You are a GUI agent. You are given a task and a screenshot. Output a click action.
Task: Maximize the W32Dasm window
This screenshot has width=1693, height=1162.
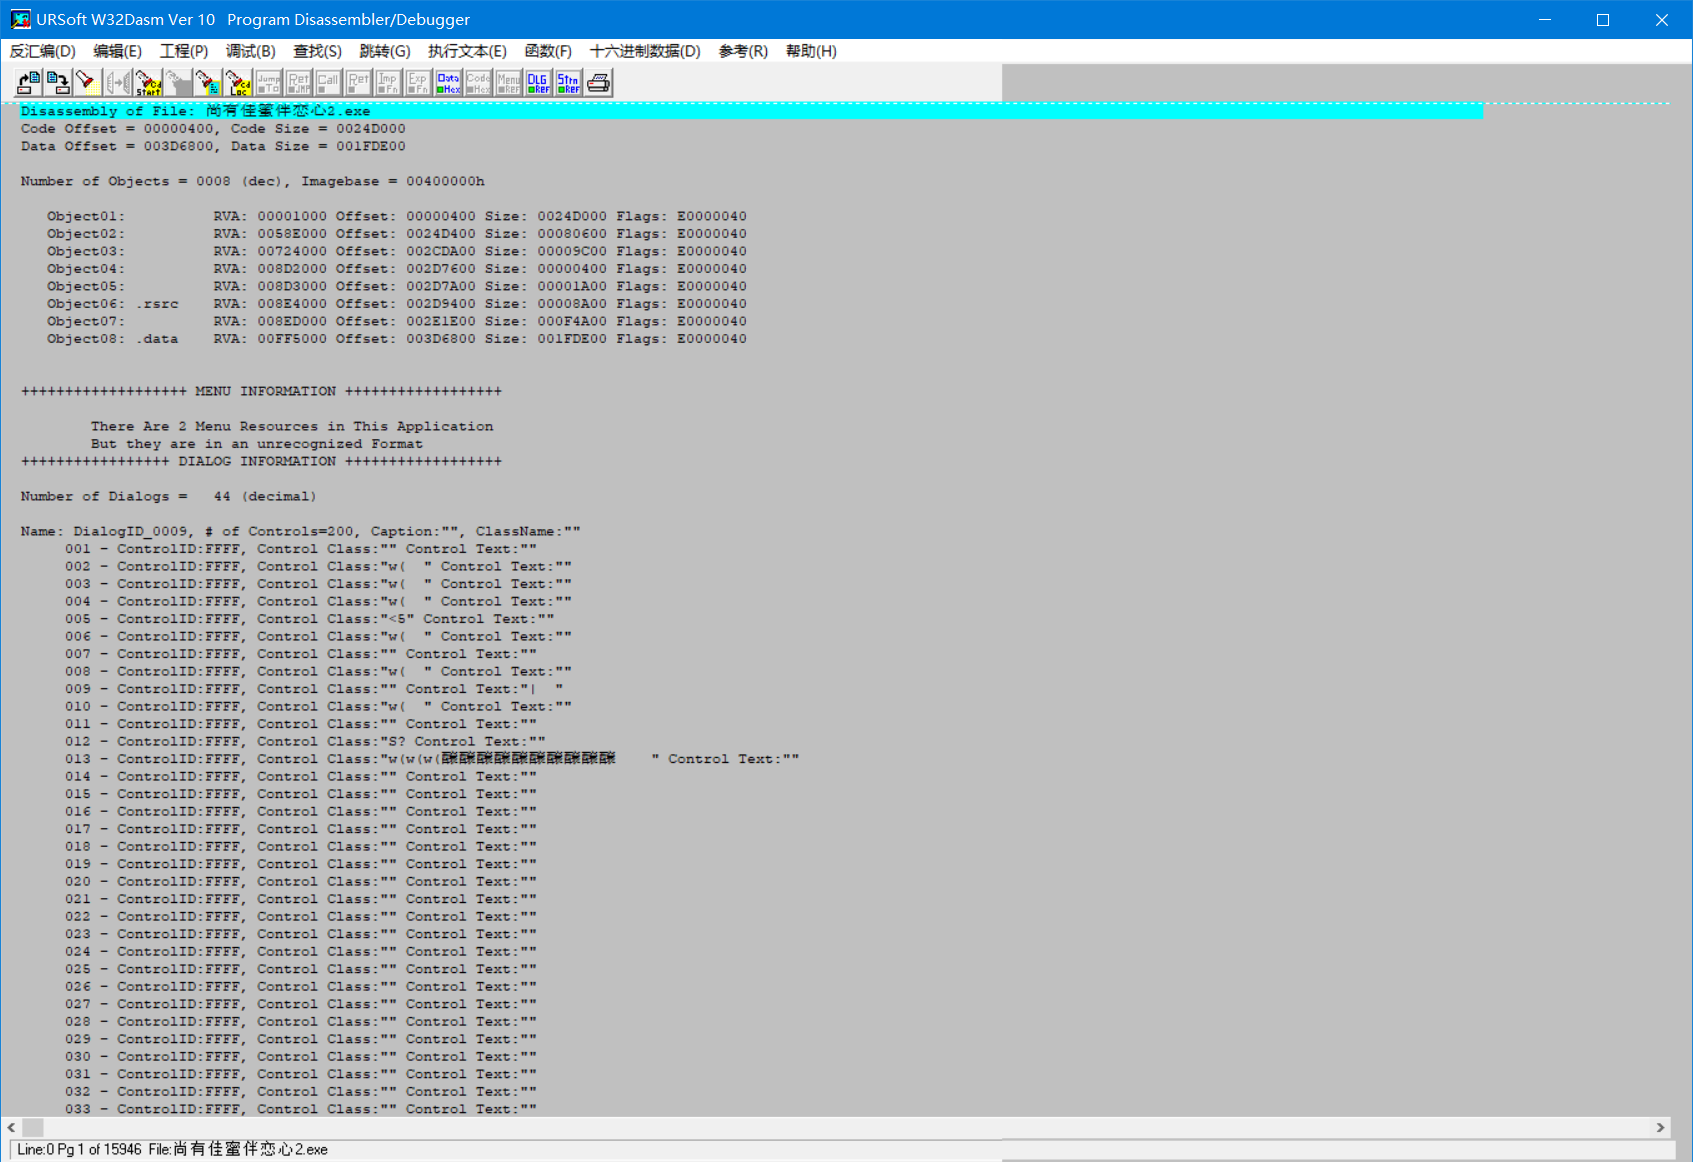click(x=1603, y=19)
